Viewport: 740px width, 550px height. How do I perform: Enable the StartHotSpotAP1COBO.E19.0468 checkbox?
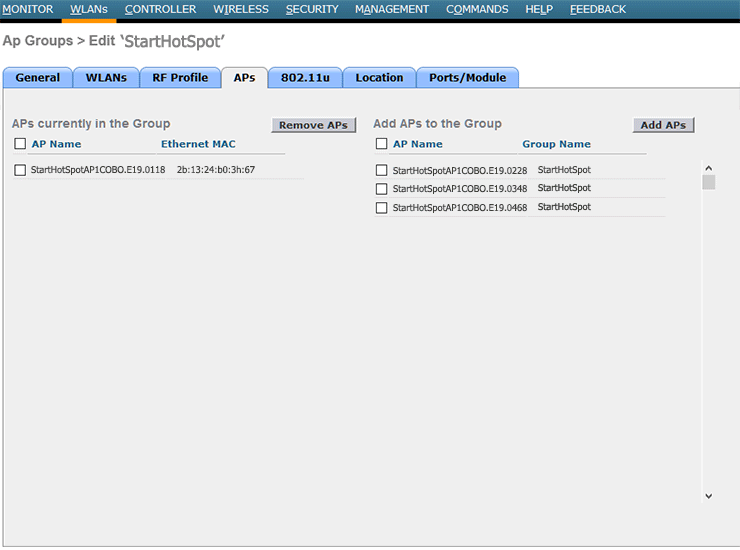pos(381,208)
